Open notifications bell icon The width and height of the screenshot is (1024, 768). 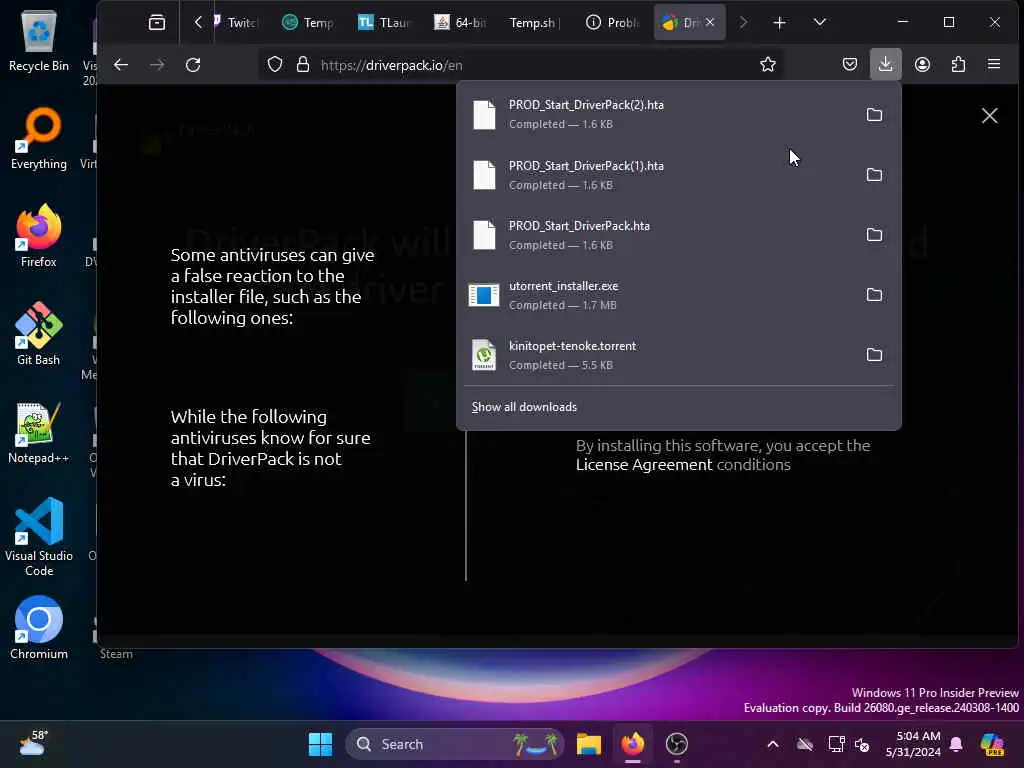(956, 744)
